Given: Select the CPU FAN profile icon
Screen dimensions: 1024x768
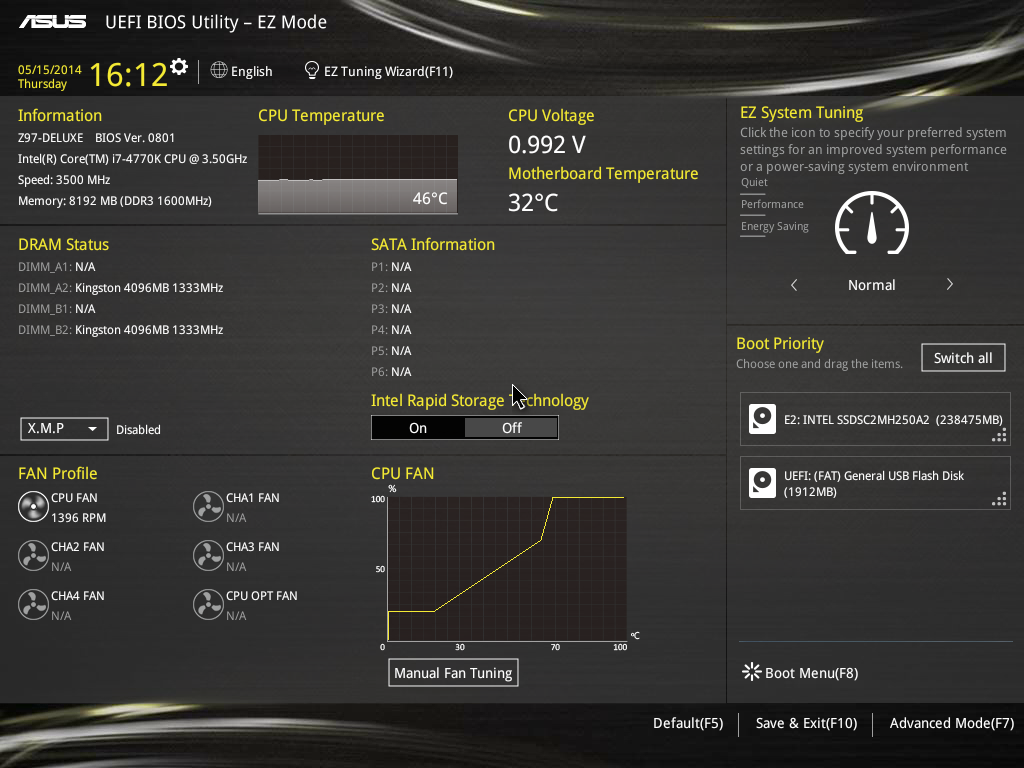Looking at the screenshot, I should (x=33, y=507).
